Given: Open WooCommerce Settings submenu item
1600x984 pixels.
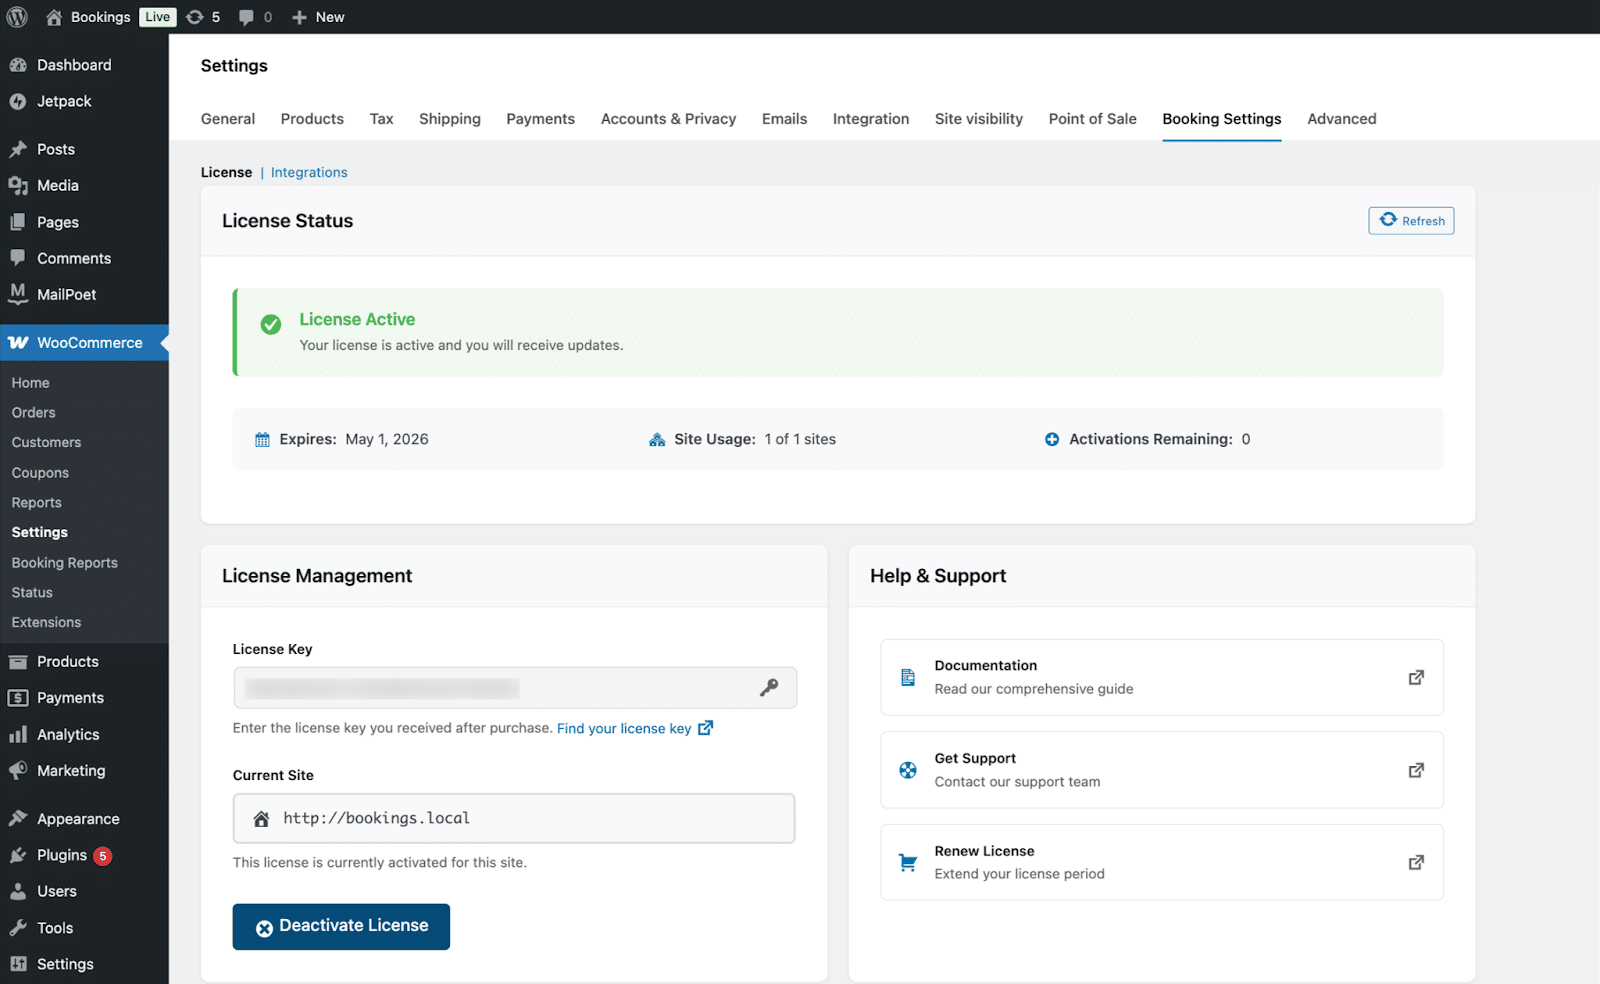Looking at the screenshot, I should tap(40, 533).
